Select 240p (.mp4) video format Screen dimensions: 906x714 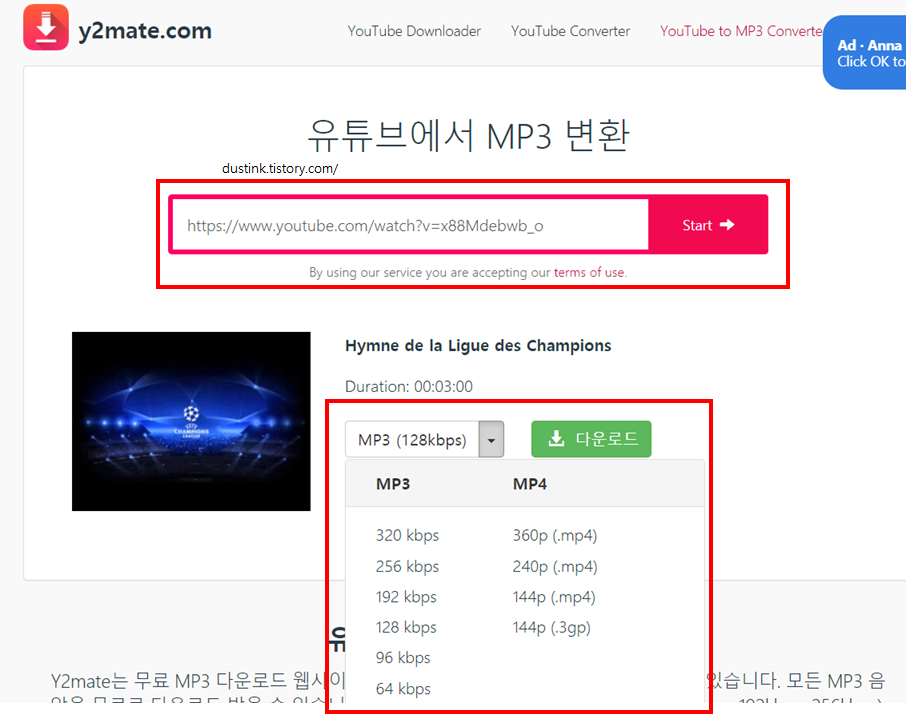coord(555,567)
